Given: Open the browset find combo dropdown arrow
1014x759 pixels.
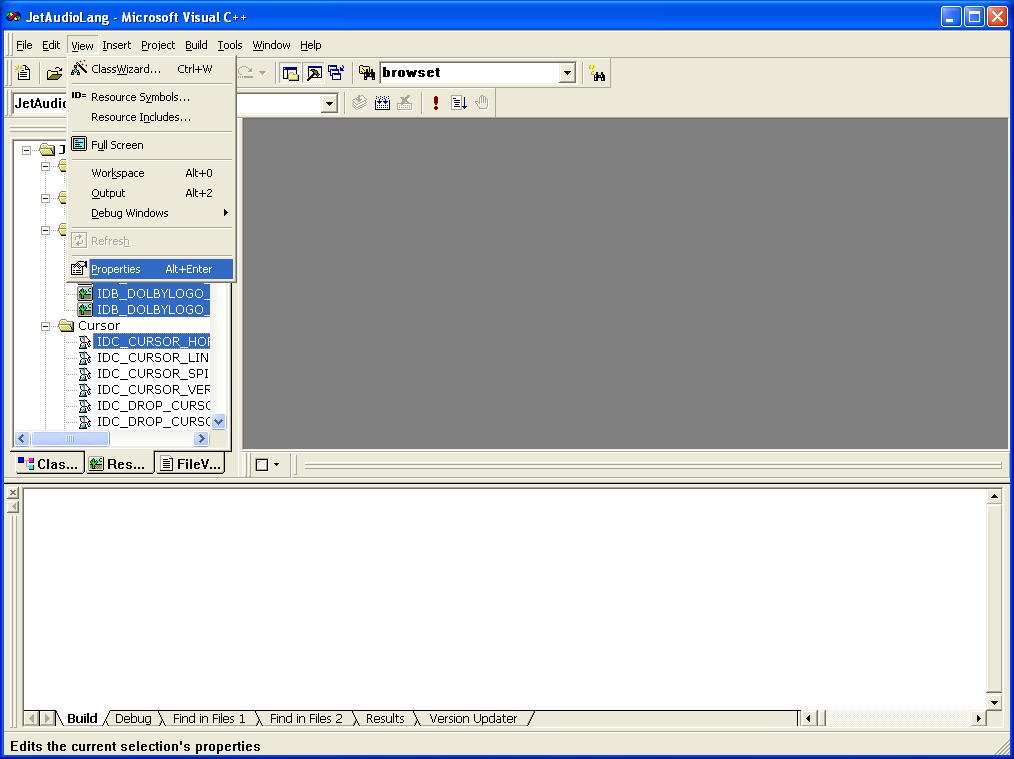Looking at the screenshot, I should 567,73.
